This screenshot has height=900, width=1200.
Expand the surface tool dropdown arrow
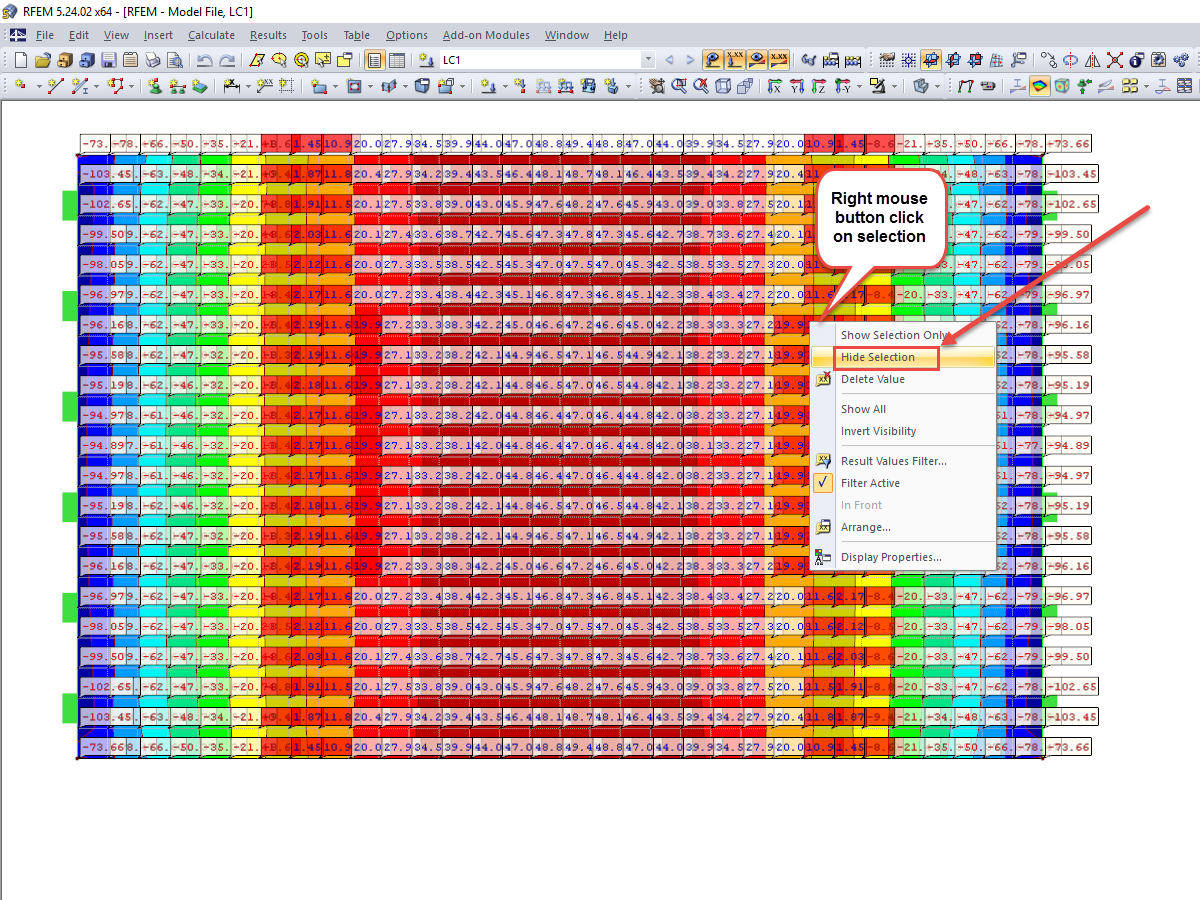(x=335, y=86)
